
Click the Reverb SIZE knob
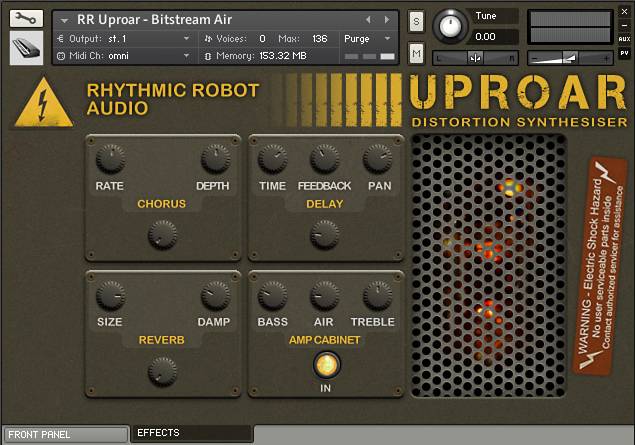(x=111, y=296)
